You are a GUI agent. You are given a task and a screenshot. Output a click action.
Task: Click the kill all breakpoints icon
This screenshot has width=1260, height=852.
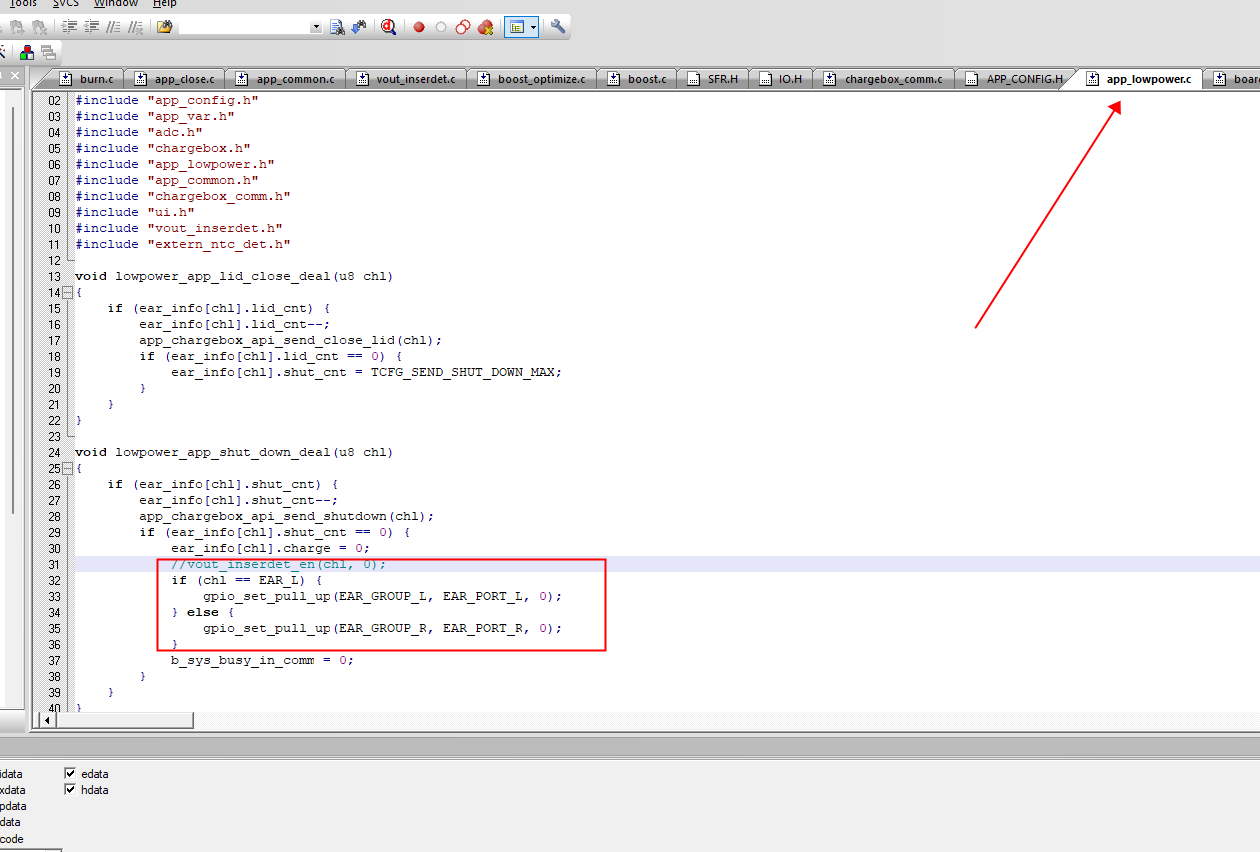486,27
